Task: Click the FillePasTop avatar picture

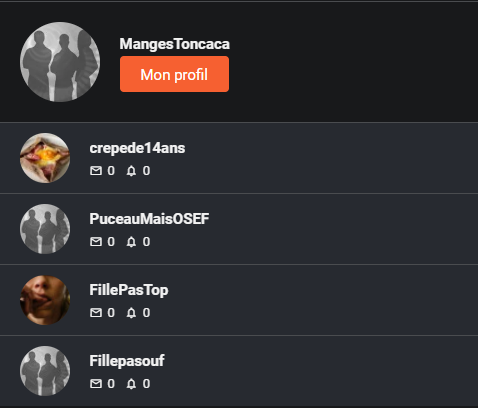Action: click(45, 300)
